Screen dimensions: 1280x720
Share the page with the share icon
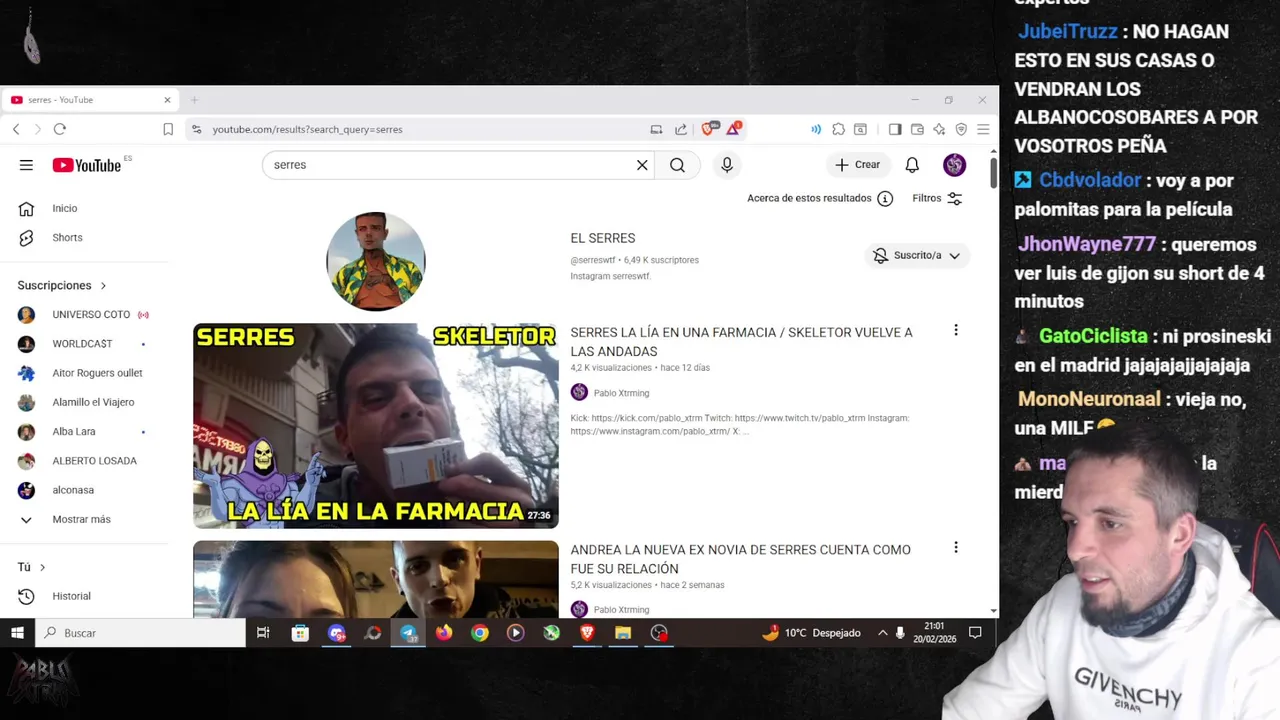pos(681,129)
